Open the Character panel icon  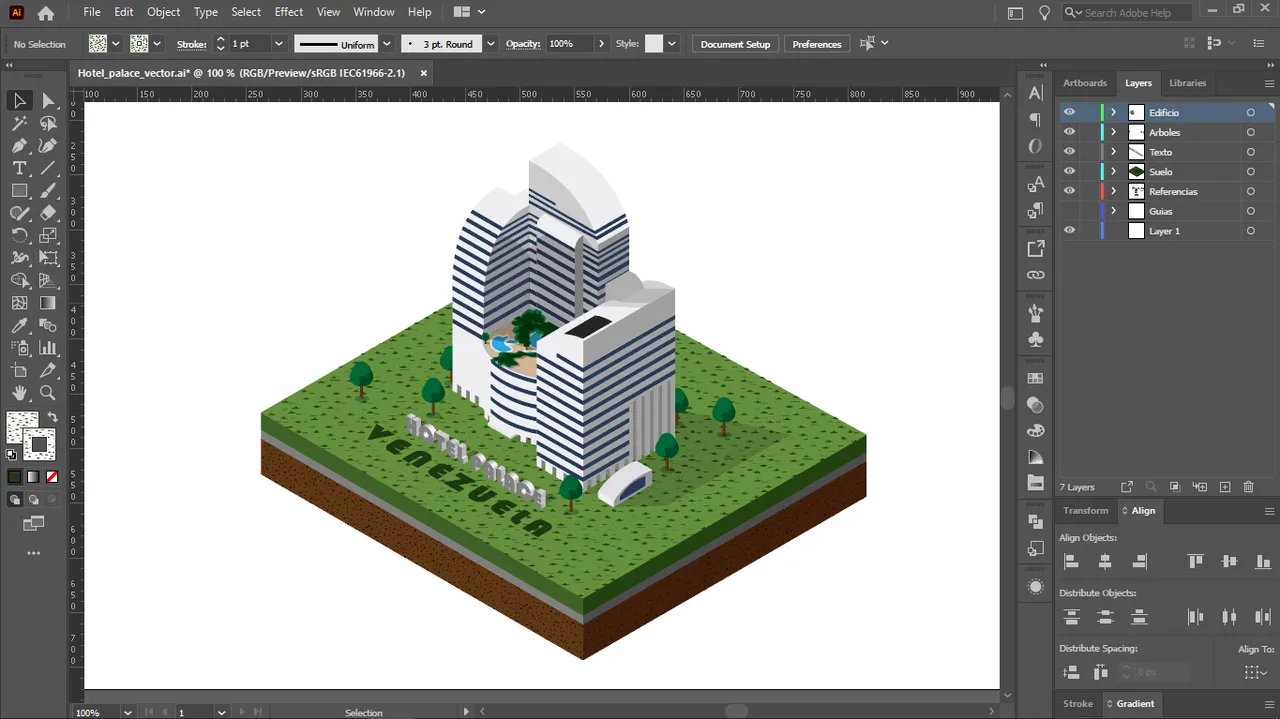tap(1035, 93)
